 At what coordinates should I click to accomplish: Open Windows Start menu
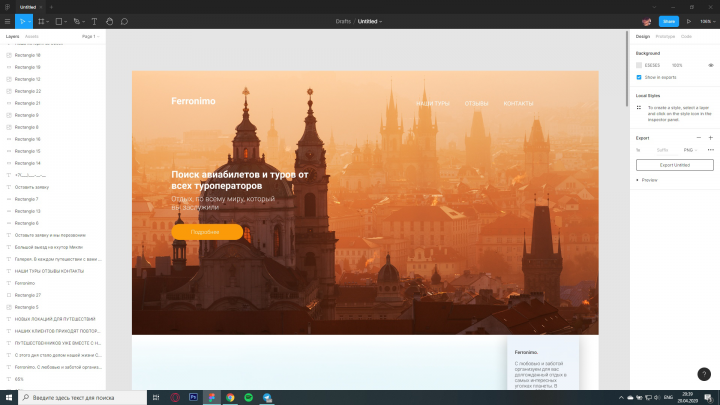[x=9, y=398]
